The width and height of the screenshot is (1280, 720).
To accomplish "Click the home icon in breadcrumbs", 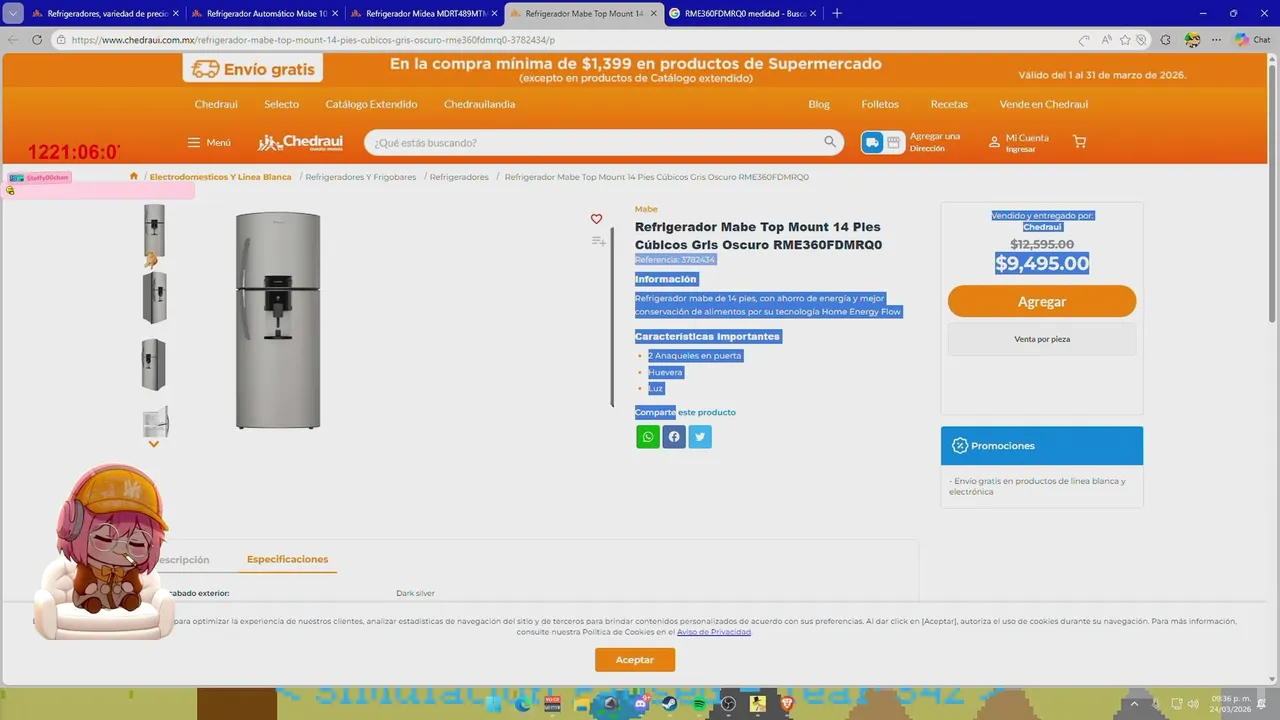I will [133, 177].
